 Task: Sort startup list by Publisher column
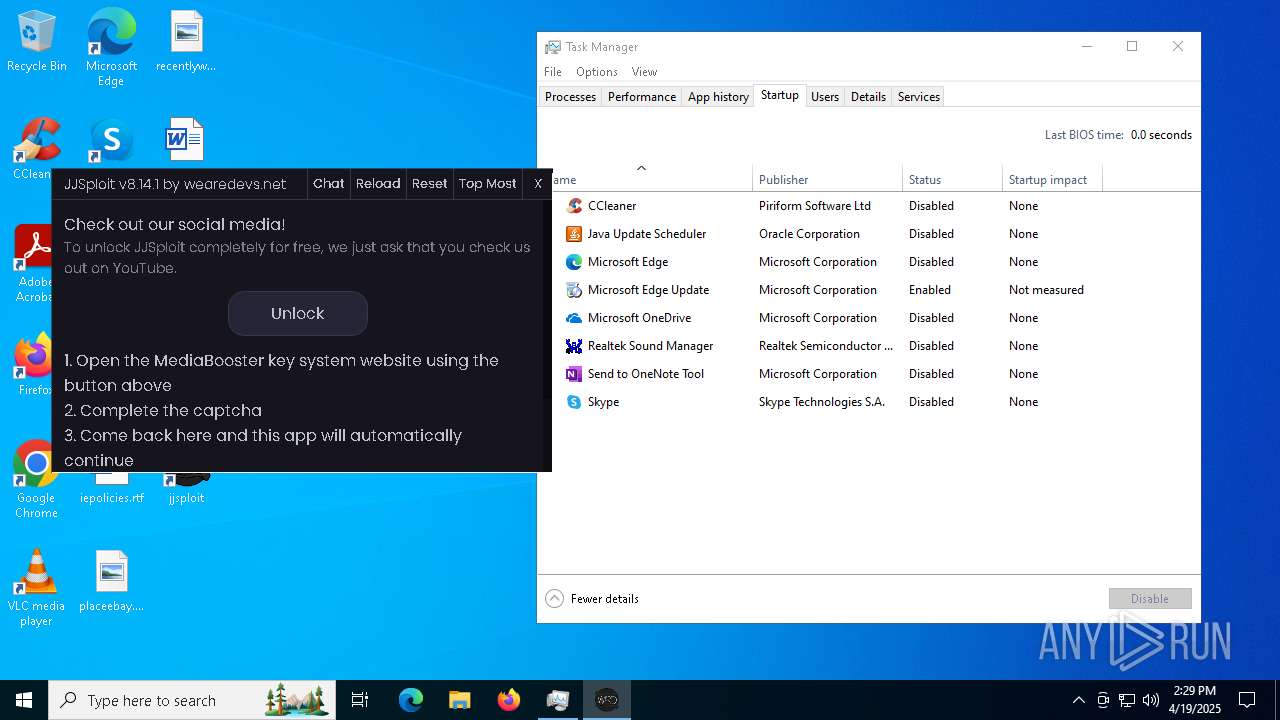[827, 179]
